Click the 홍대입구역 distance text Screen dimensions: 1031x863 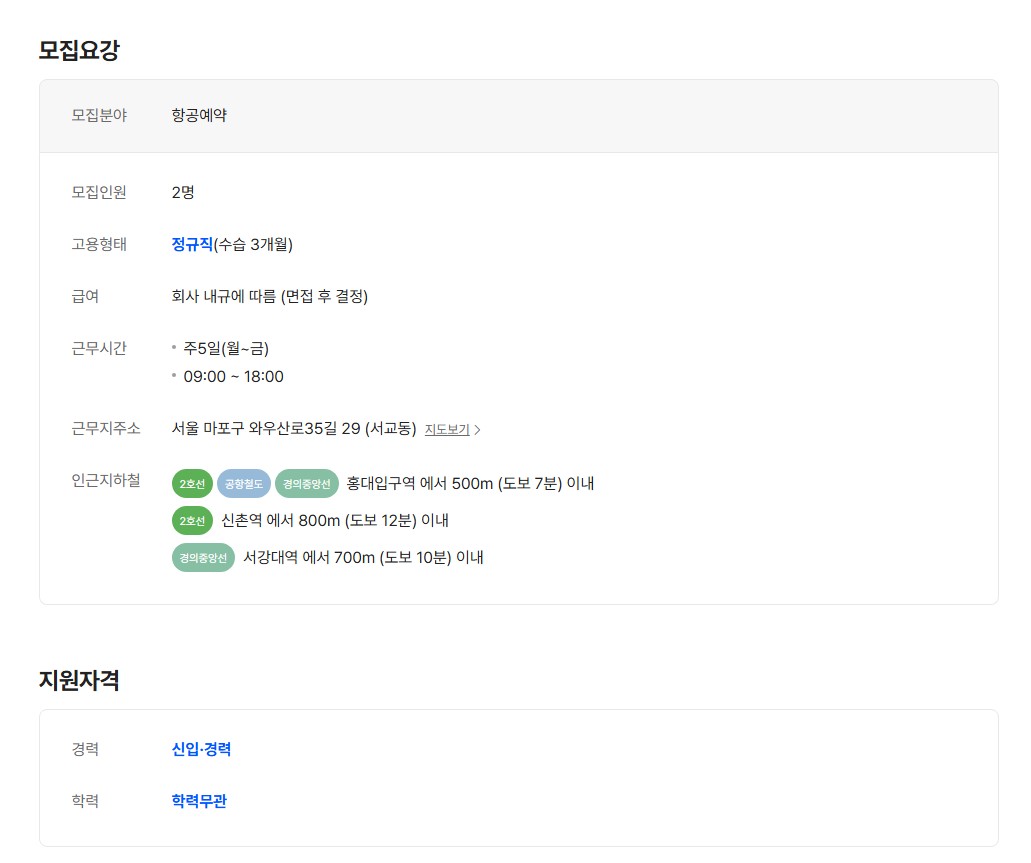(470, 484)
